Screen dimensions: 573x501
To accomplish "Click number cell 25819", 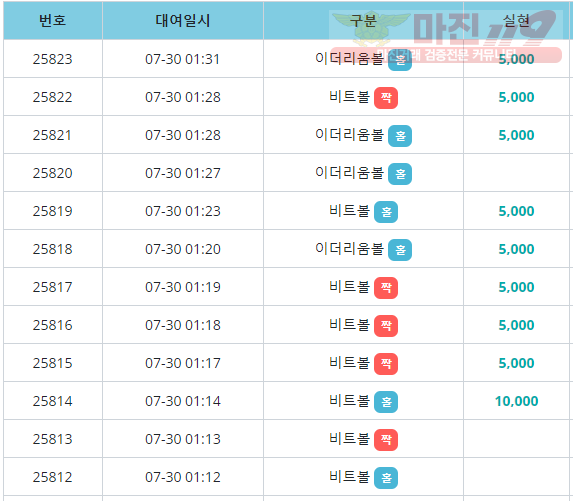I will coord(53,211).
